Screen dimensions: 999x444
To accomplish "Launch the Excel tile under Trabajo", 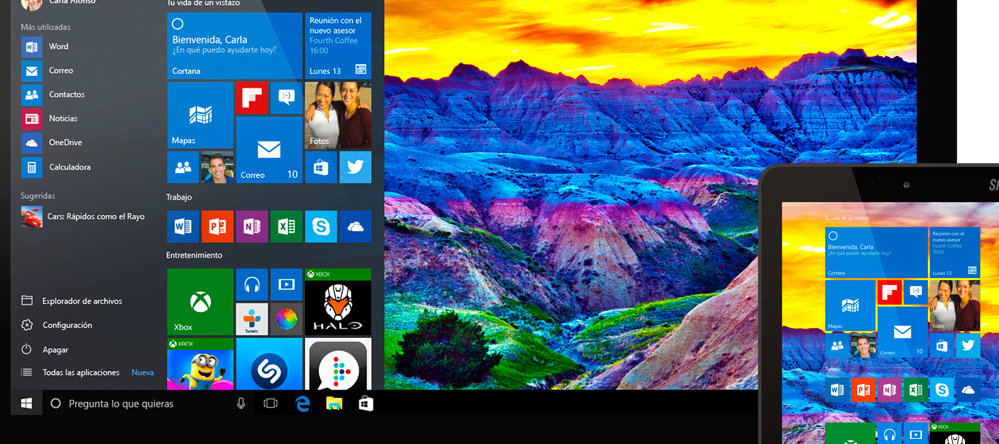I will [286, 226].
